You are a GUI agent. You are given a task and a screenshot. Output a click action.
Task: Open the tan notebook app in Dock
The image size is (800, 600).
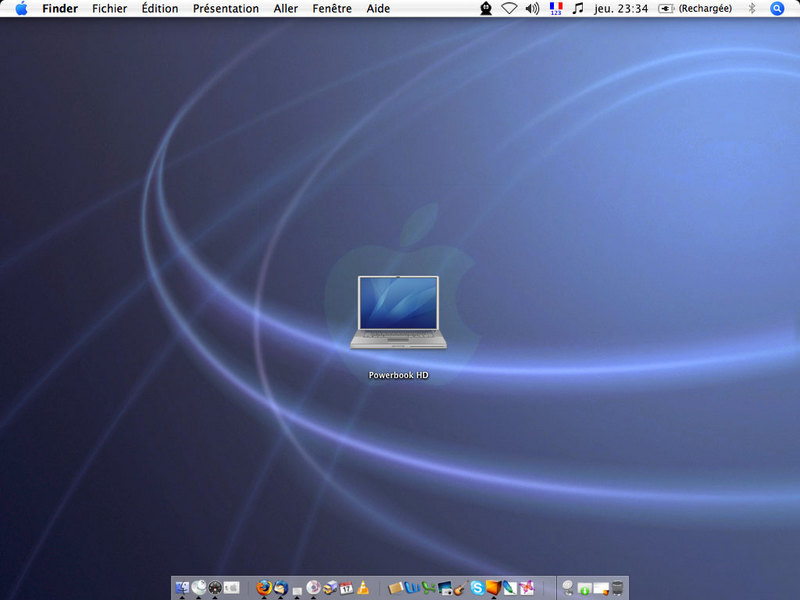coord(395,588)
